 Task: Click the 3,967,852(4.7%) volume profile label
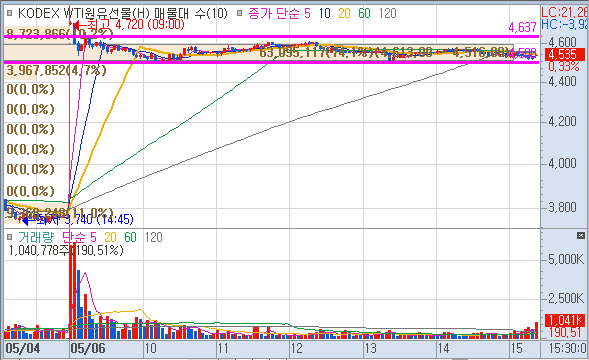(57, 70)
